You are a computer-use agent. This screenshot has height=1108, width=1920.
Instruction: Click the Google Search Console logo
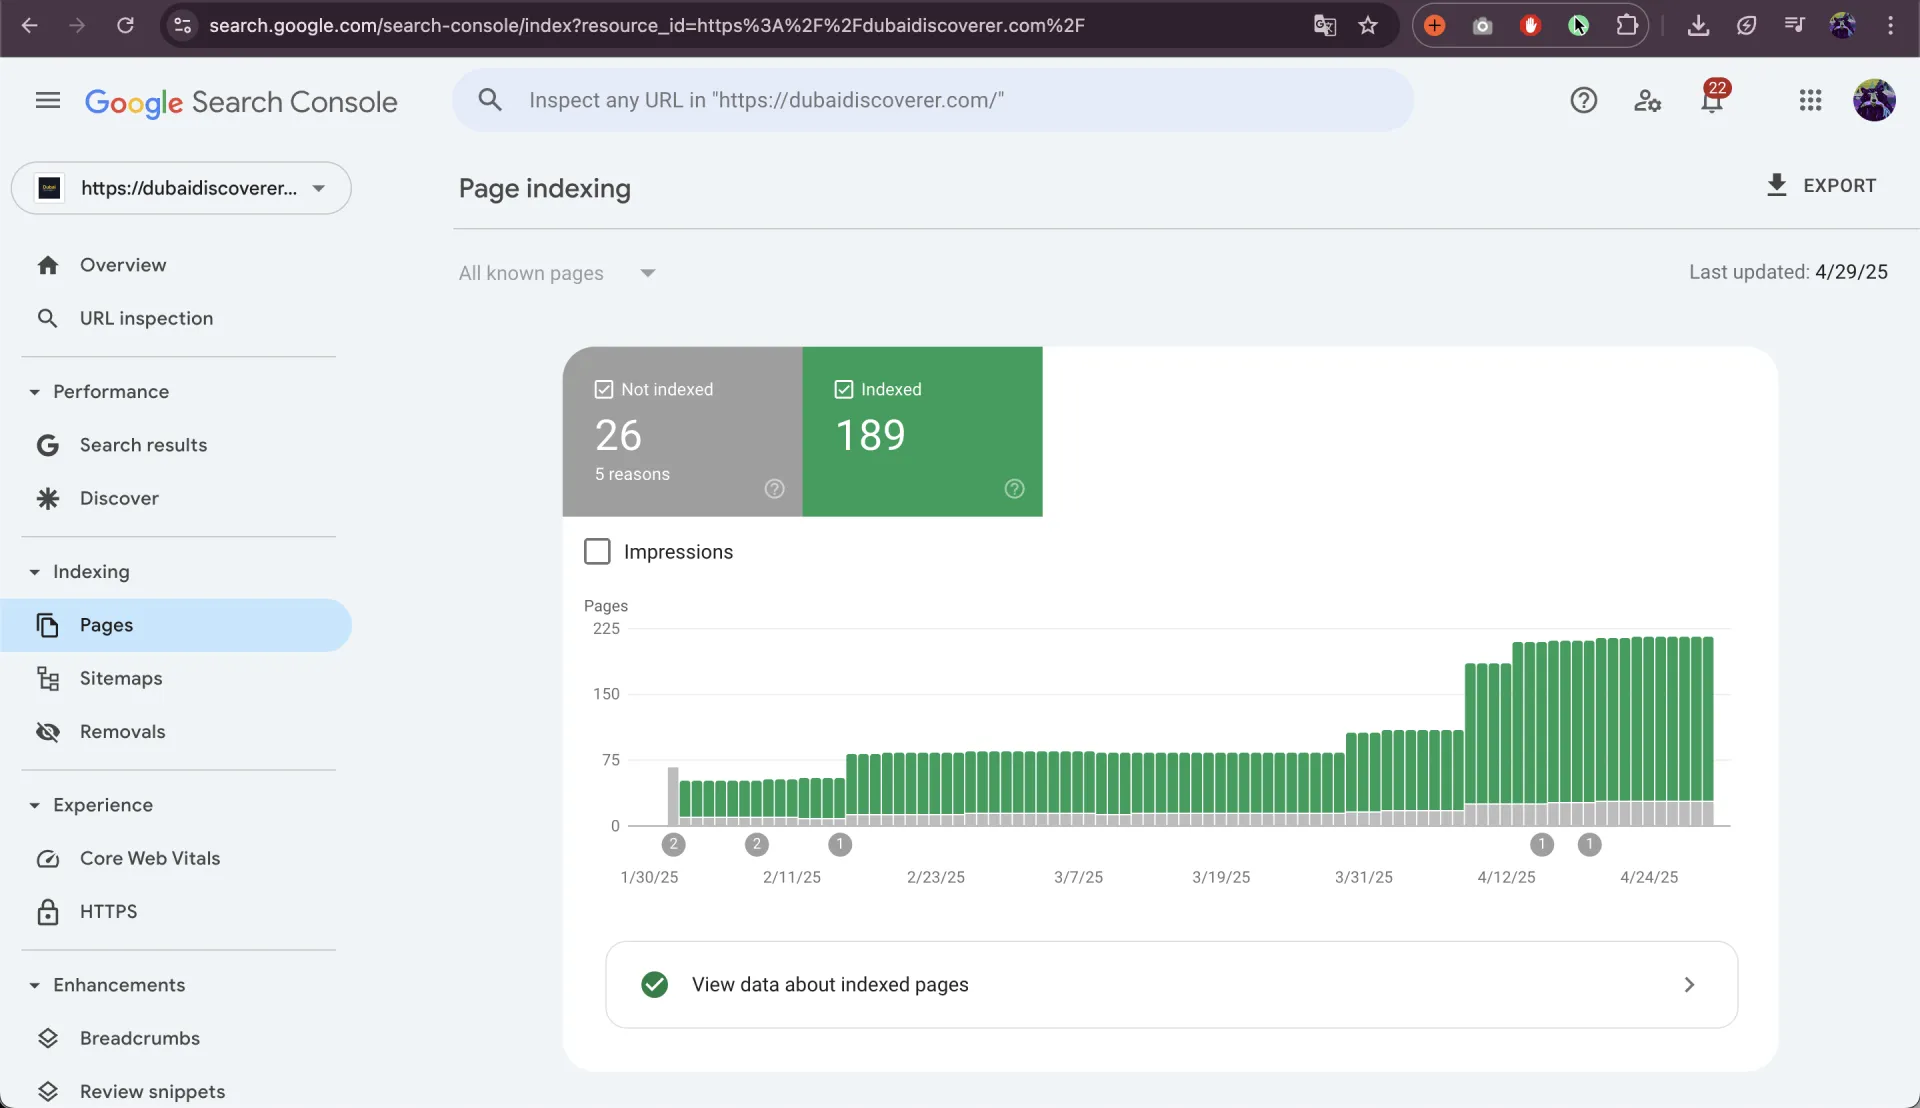click(x=241, y=102)
